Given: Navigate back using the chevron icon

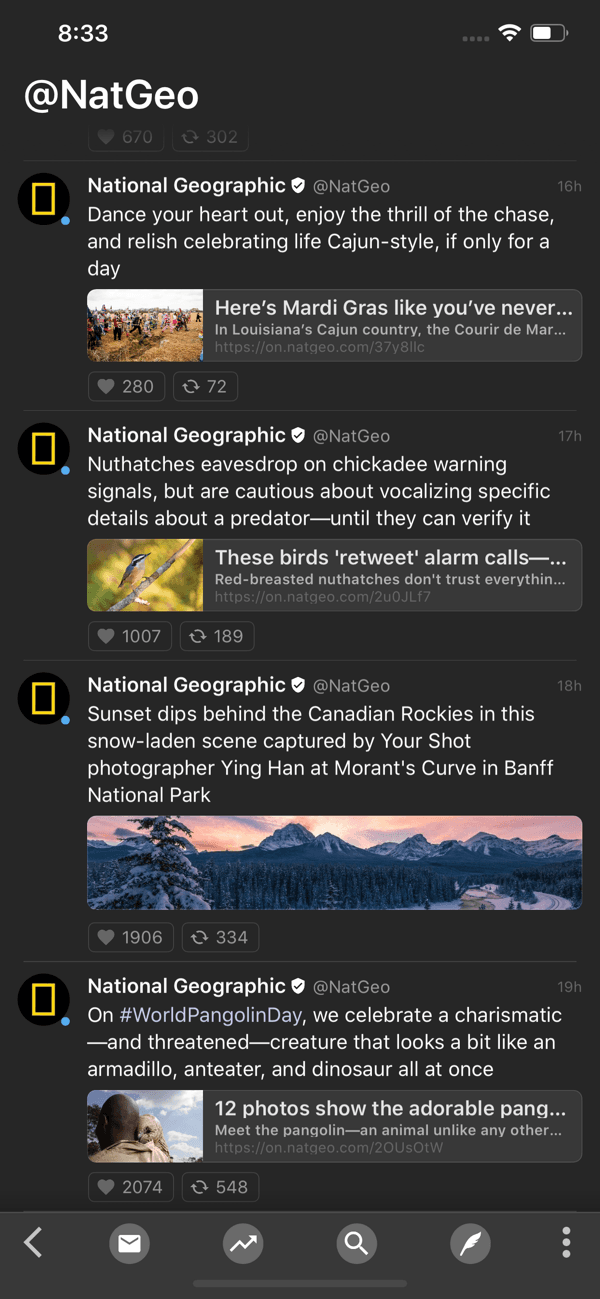Looking at the screenshot, I should click(x=32, y=1243).
